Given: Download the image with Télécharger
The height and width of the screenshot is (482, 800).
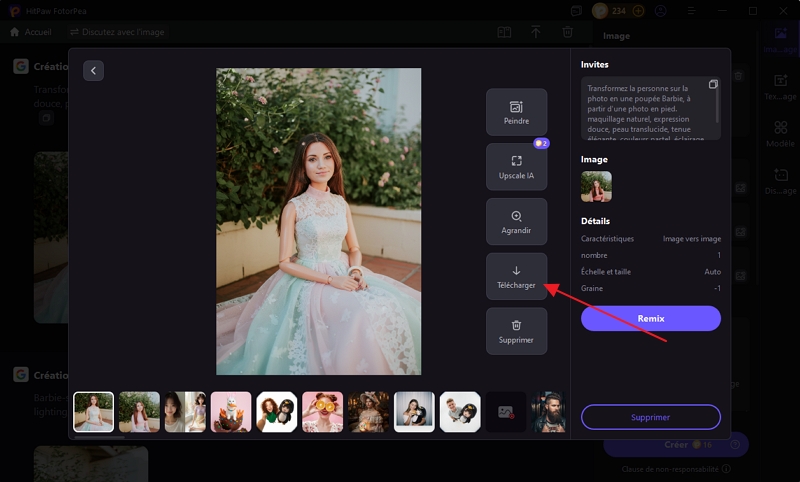Looking at the screenshot, I should 516,276.
